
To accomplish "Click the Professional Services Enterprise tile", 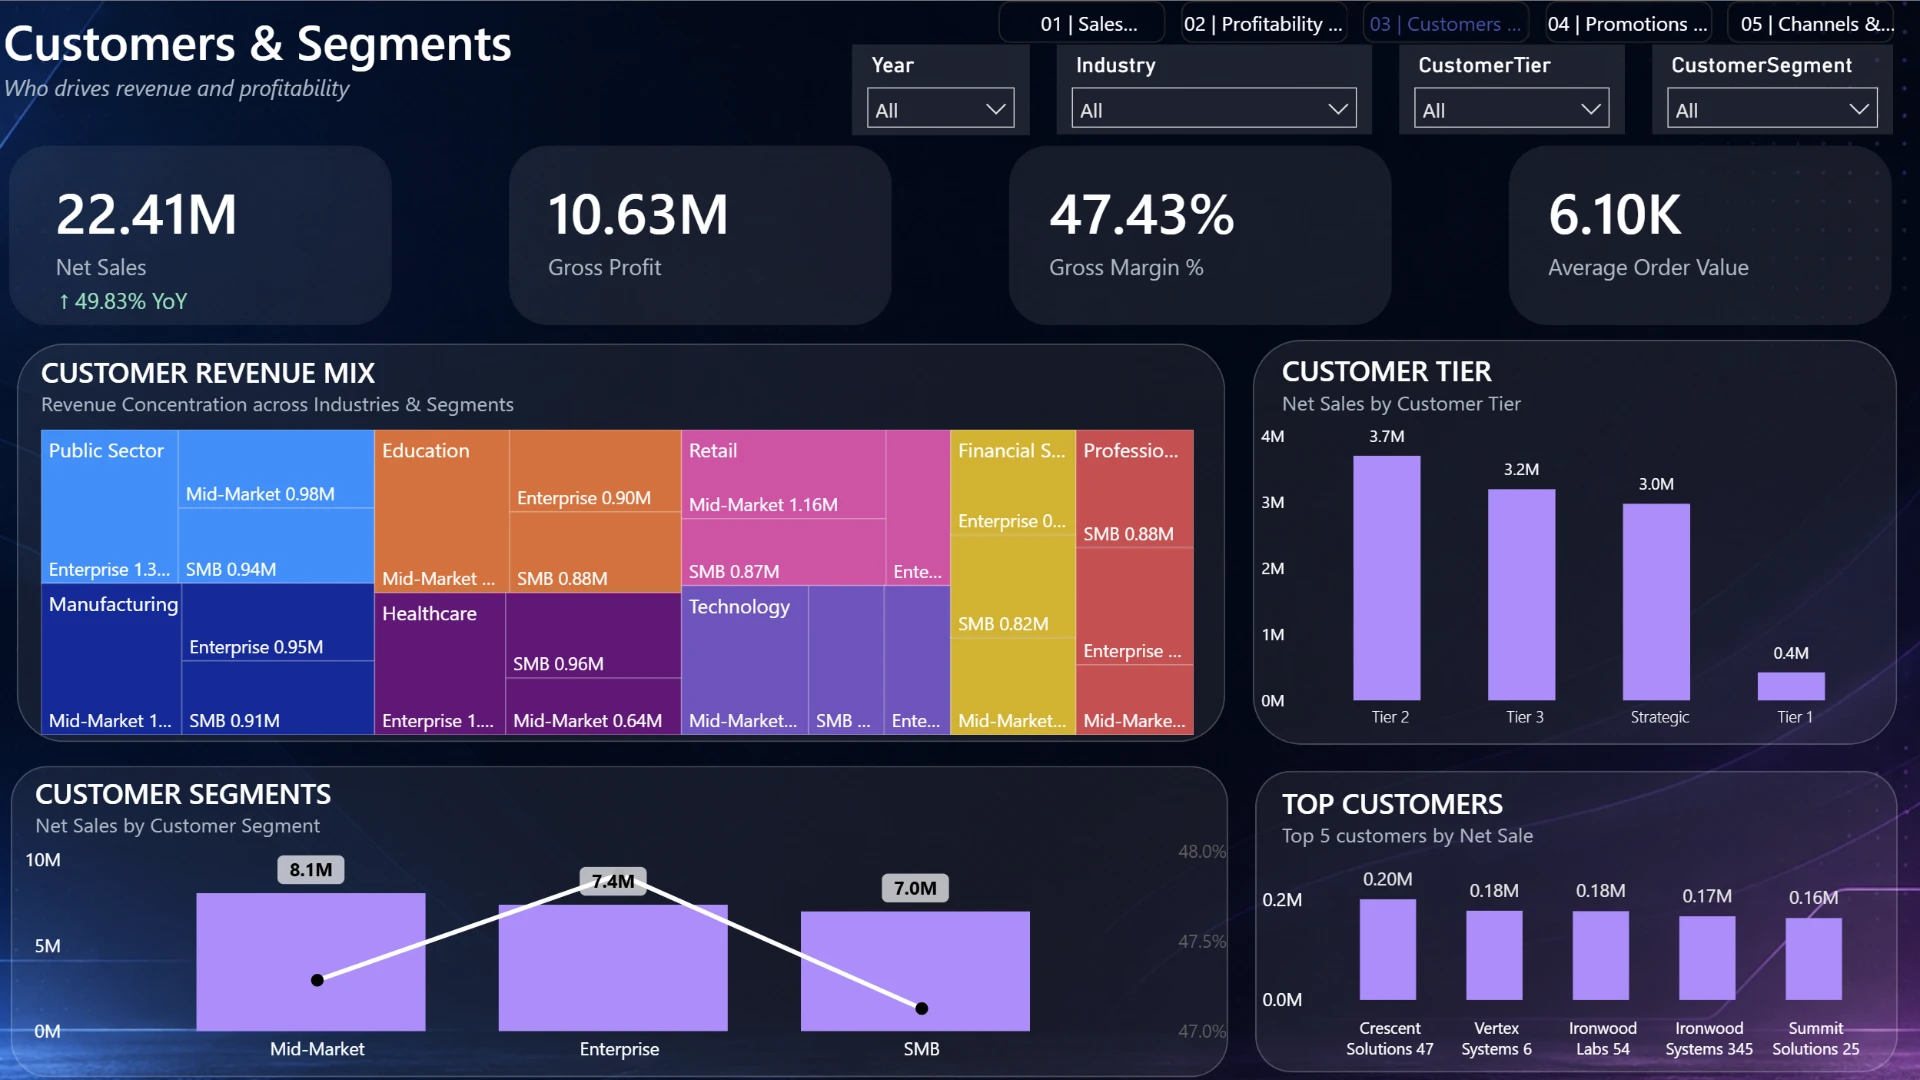I will [x=1135, y=607].
